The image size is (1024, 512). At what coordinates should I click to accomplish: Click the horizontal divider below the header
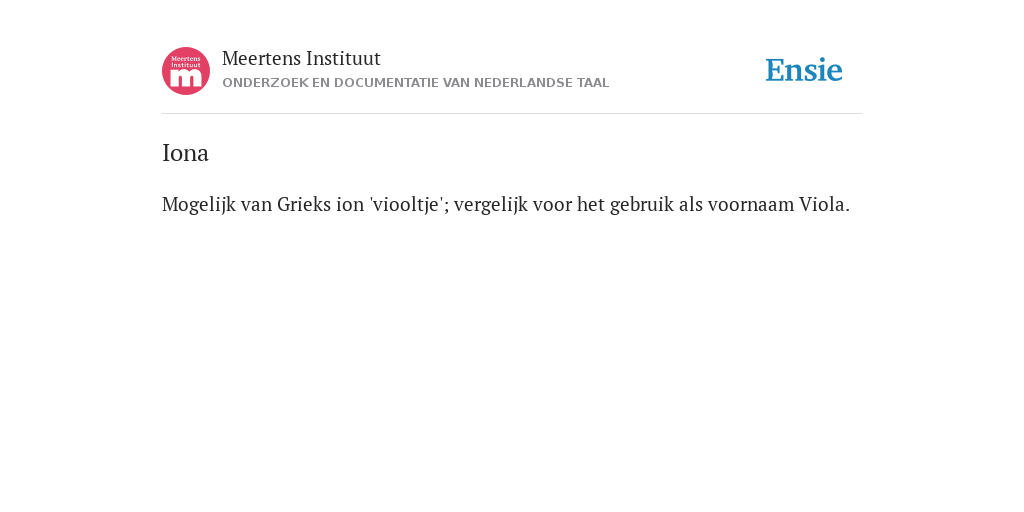[512, 114]
